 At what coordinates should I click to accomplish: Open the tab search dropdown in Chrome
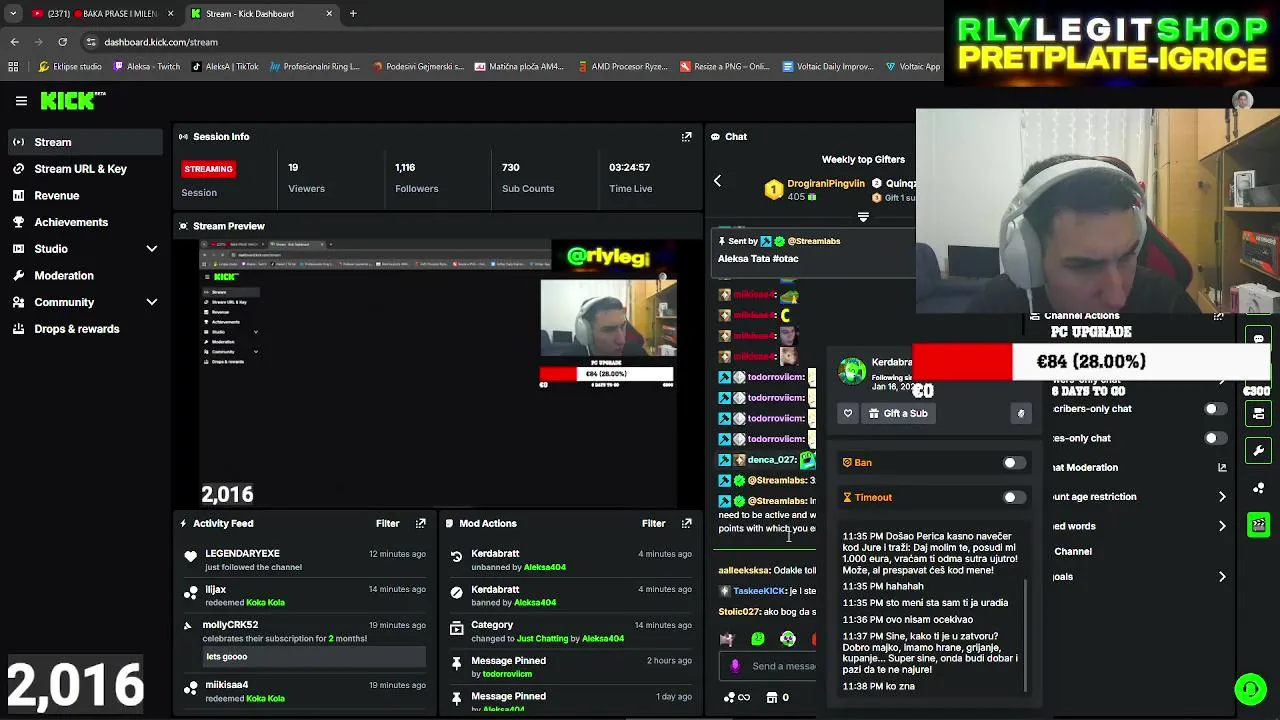click(13, 14)
